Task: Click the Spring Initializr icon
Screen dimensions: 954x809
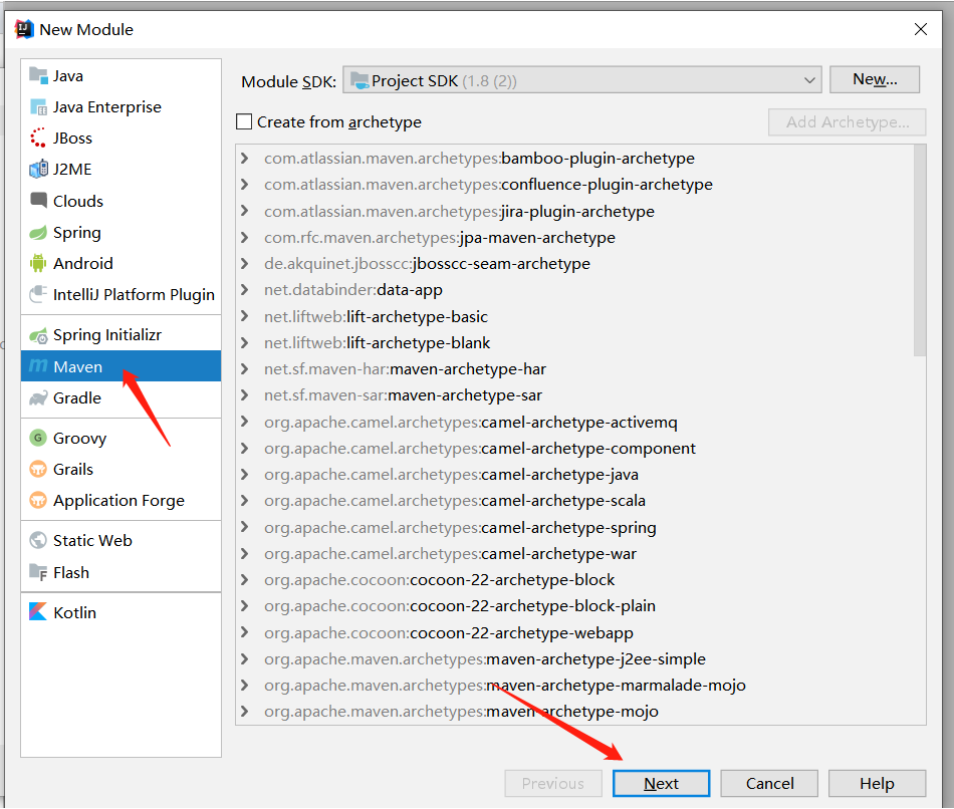Action: click(38, 335)
